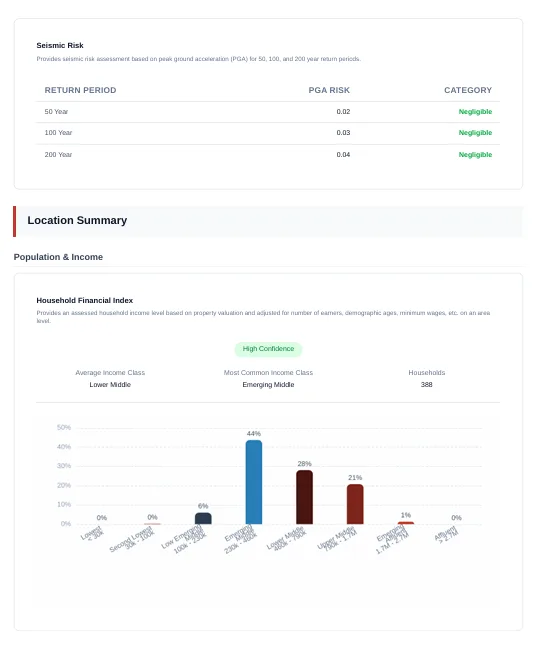
Task: Click the Household Financial Index description text
Action: 263,317
